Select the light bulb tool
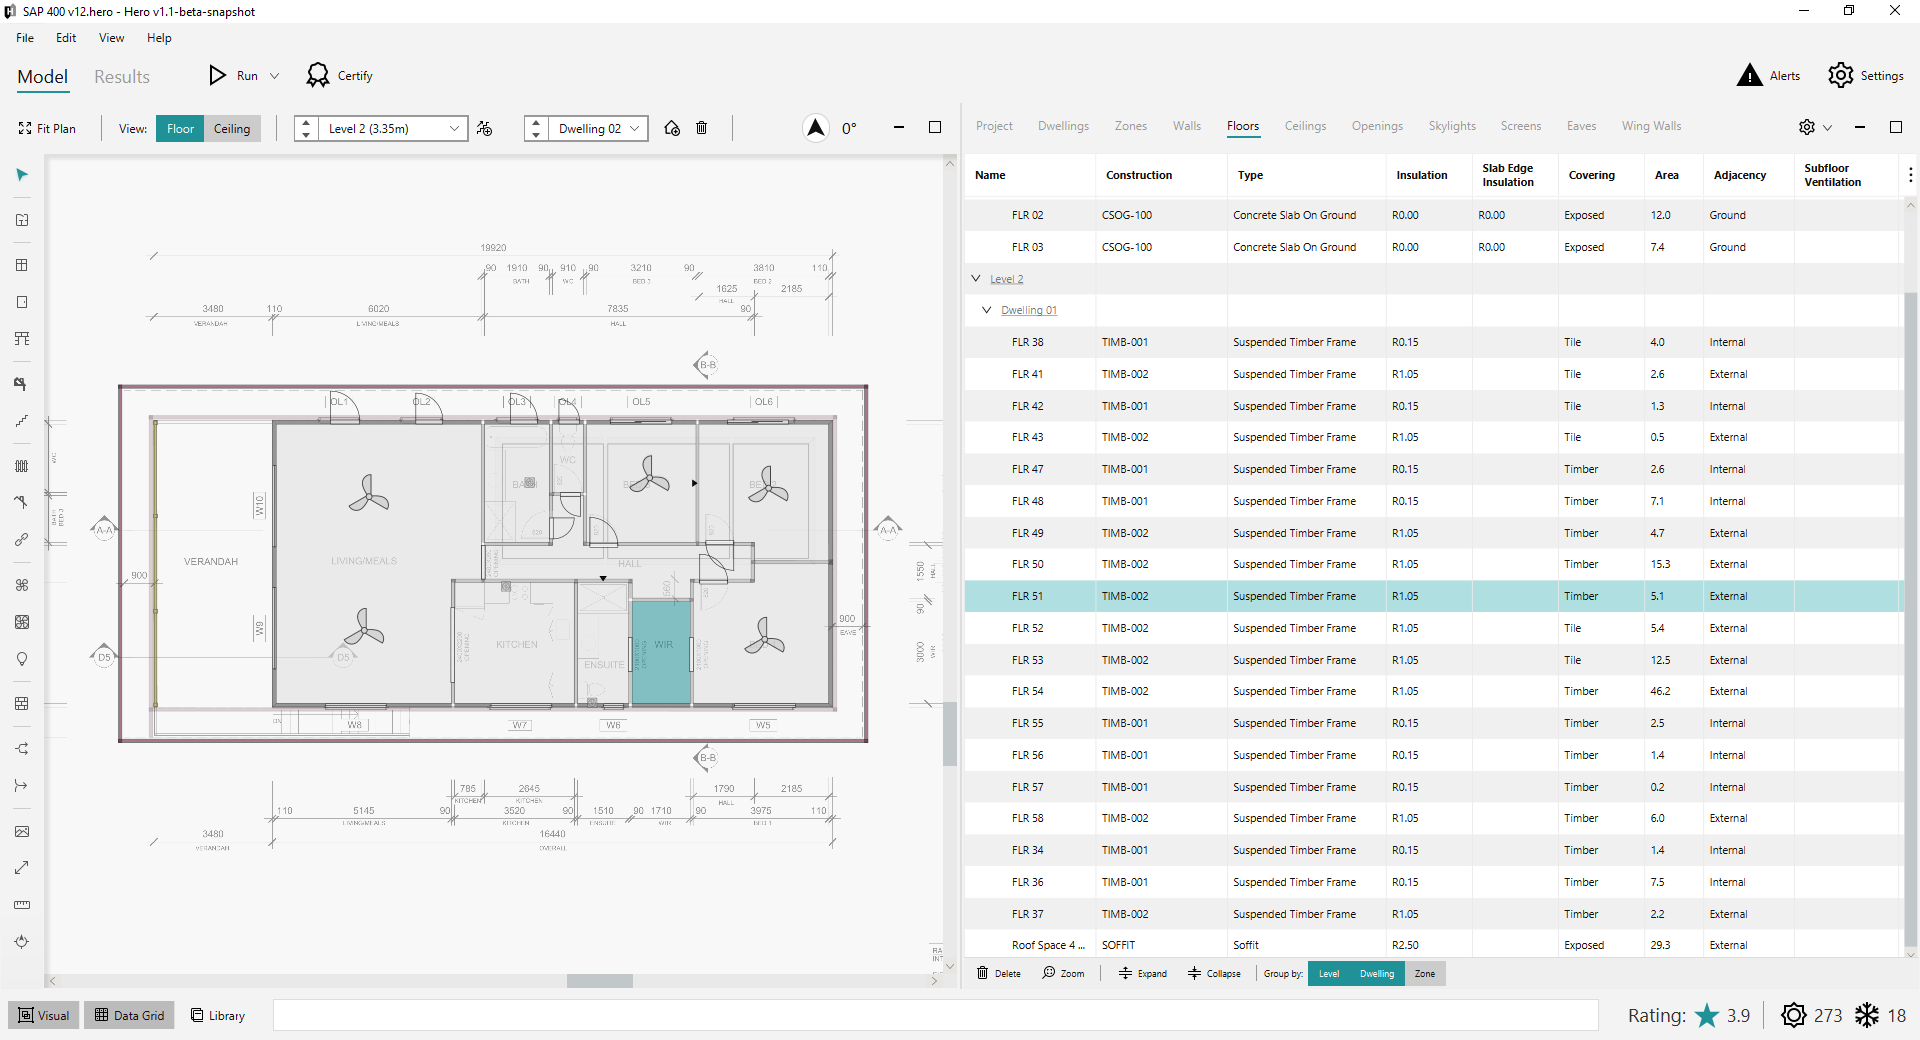This screenshot has height=1040, width=1920. point(22,659)
